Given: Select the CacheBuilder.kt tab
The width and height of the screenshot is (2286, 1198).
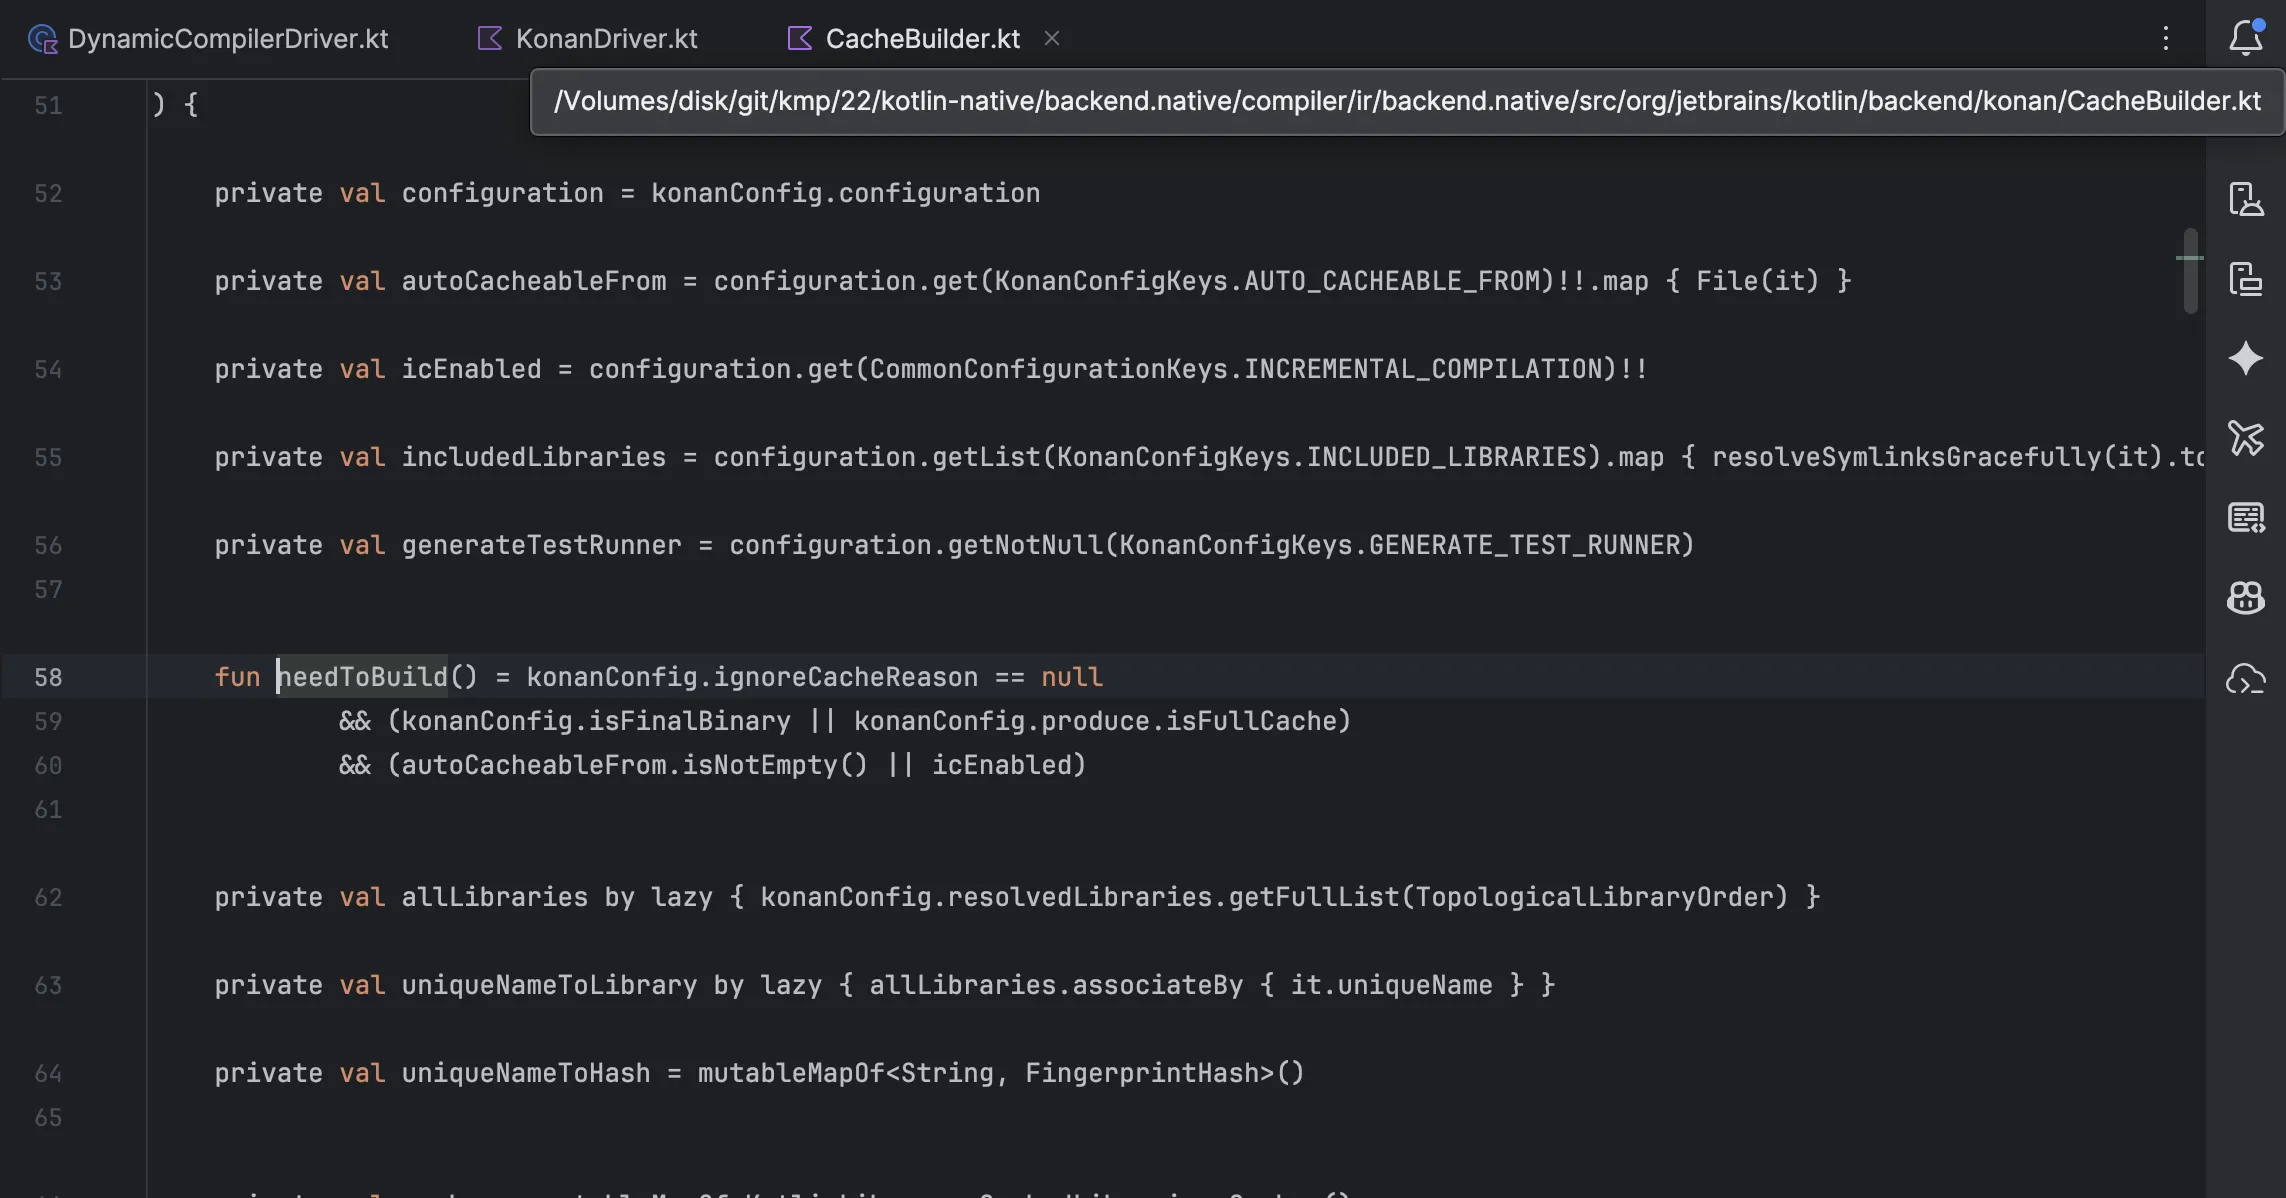Looking at the screenshot, I should pos(921,38).
